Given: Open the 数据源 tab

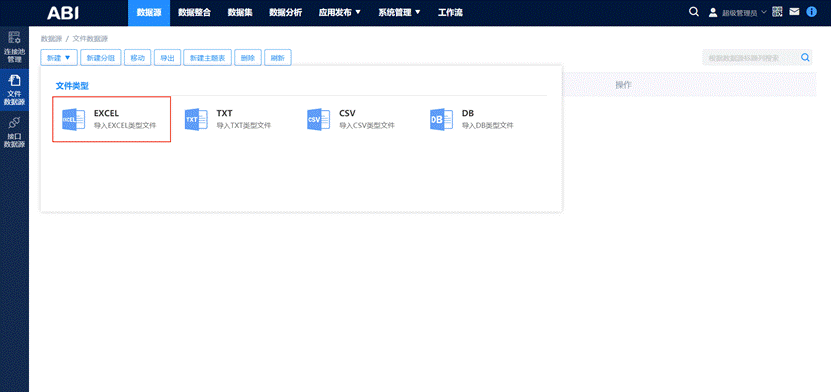Looking at the screenshot, I should pos(149,13).
